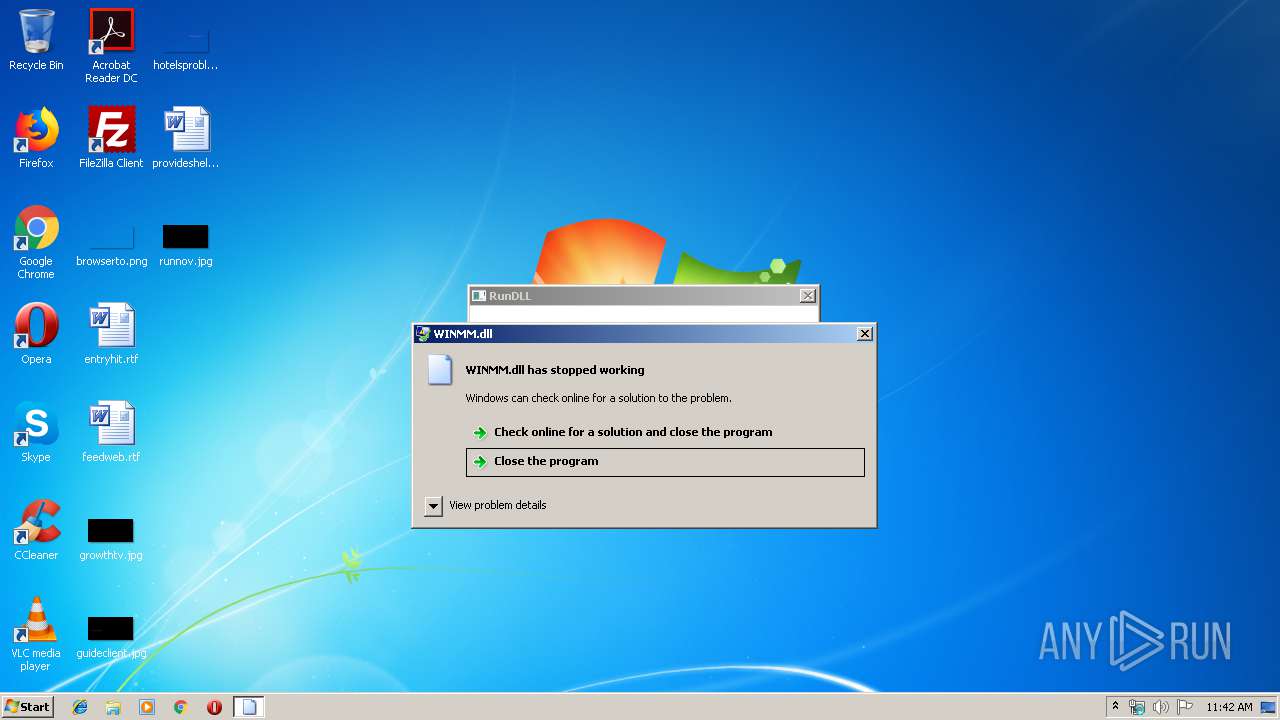Open the Recycle Bin desktop icon

(x=36, y=40)
